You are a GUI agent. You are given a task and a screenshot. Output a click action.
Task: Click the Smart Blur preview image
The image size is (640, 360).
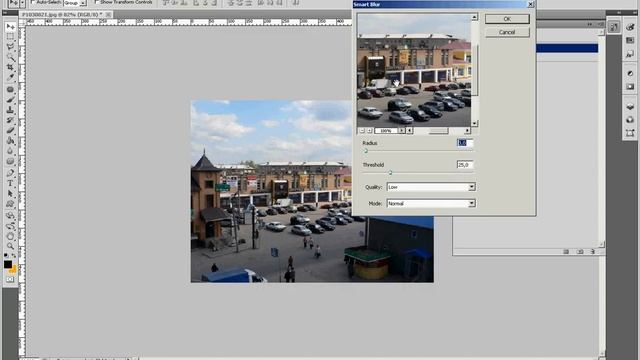click(414, 71)
